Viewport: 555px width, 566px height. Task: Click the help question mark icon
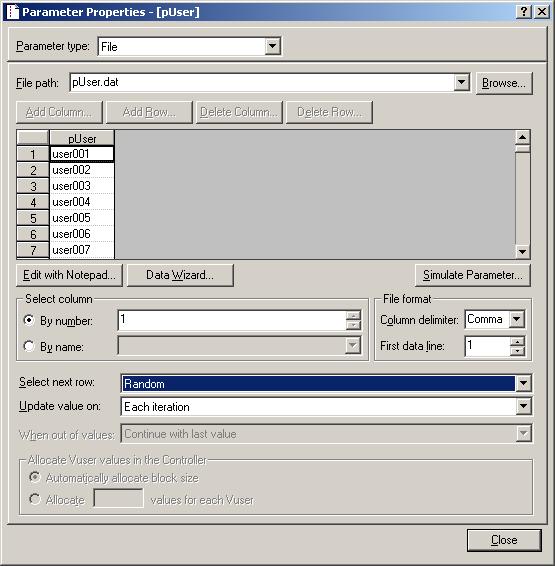523,12
